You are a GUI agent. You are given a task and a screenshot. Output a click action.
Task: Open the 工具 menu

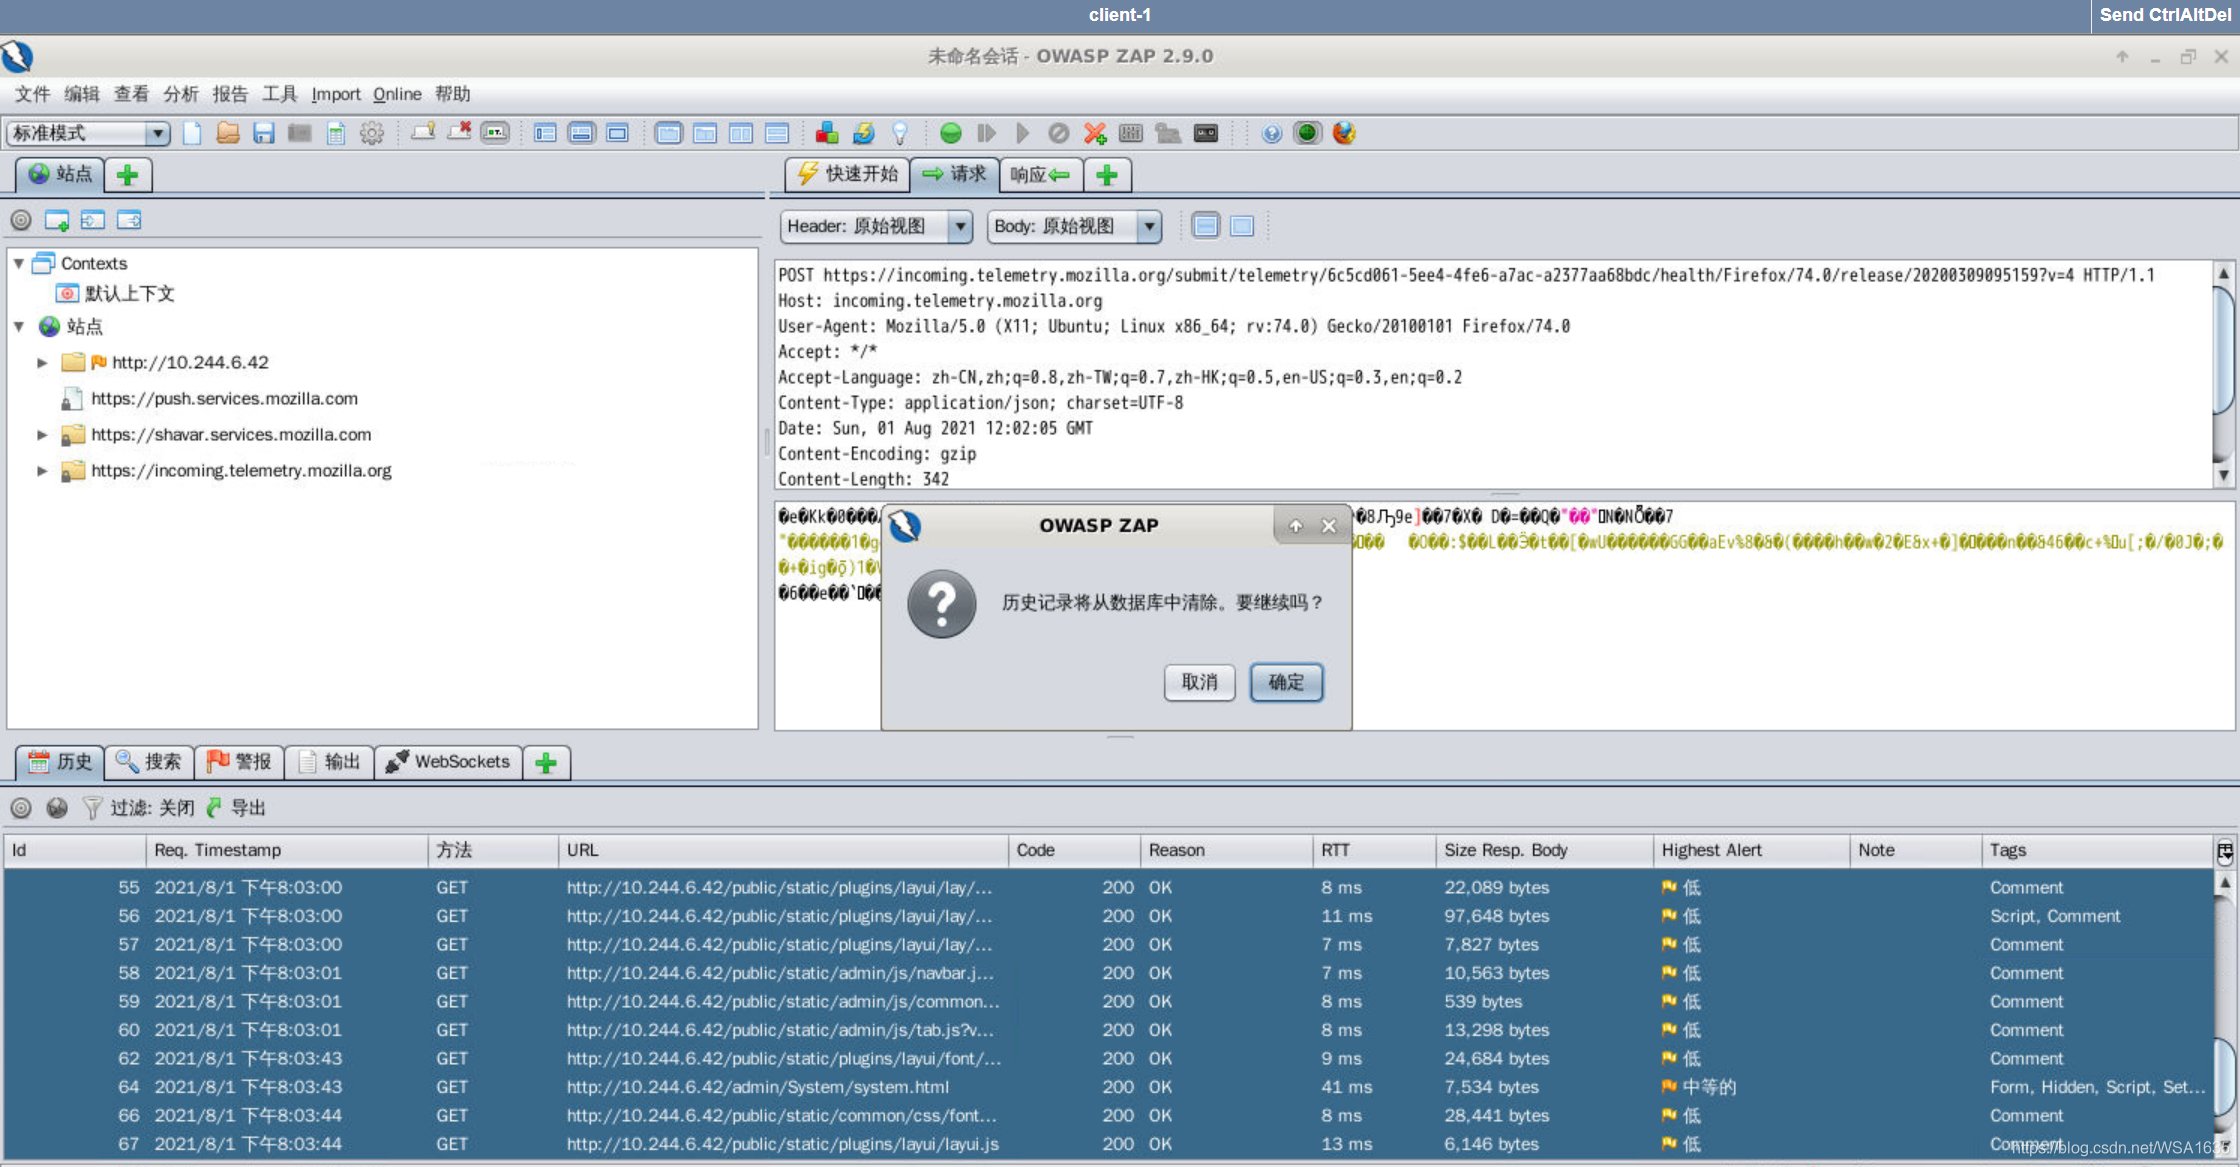point(280,94)
